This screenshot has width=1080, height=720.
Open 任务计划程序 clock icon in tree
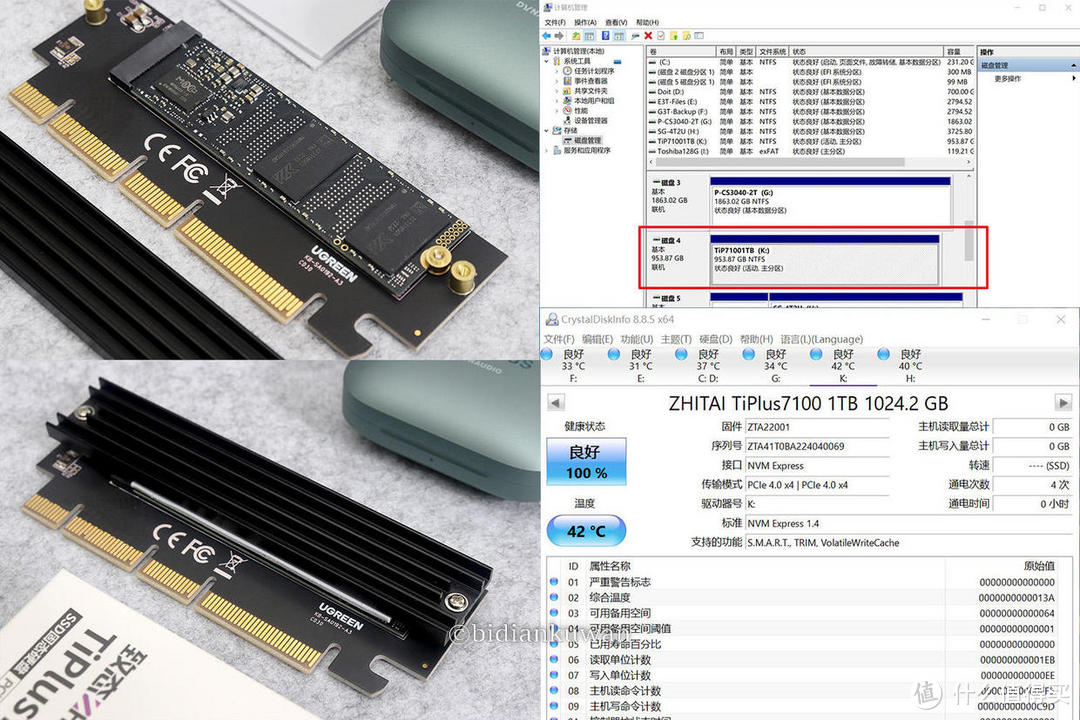pos(568,71)
